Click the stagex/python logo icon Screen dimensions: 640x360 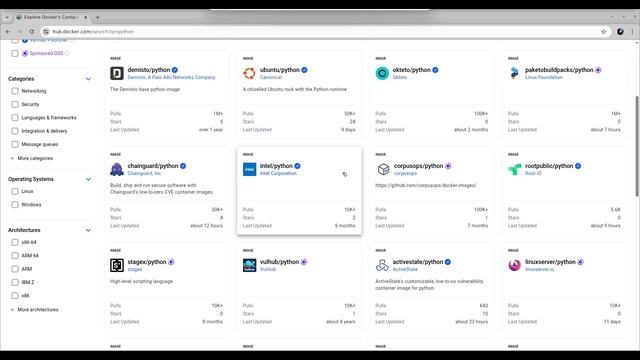click(117, 265)
